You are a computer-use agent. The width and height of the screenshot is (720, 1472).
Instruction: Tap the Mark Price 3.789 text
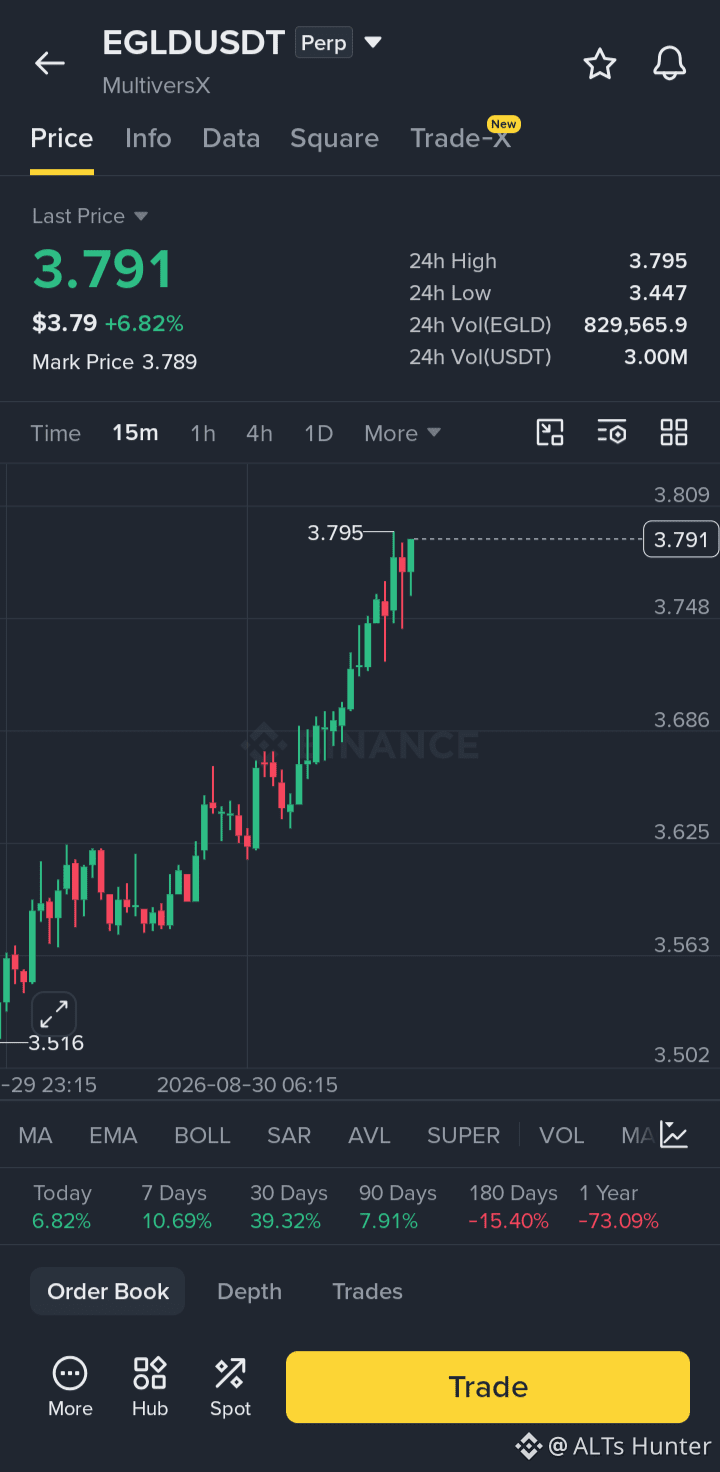pos(114,362)
